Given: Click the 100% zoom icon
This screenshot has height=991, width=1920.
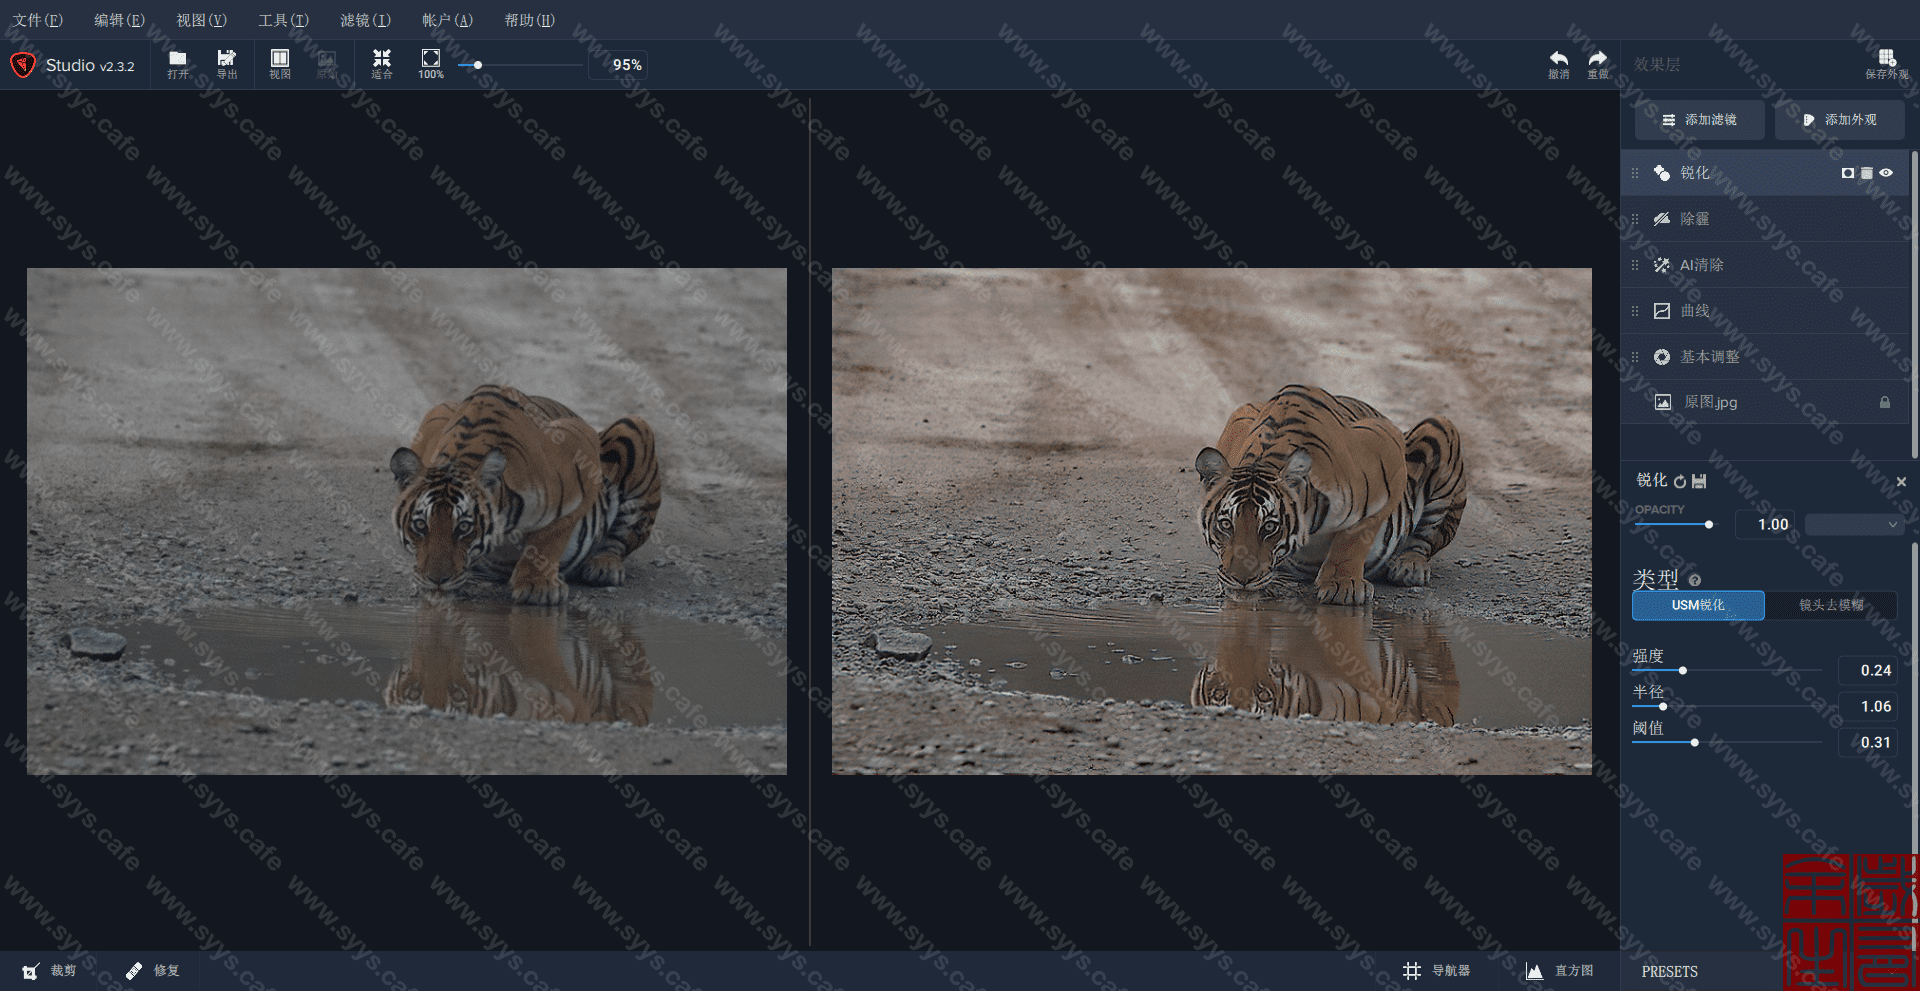Looking at the screenshot, I should 431,63.
